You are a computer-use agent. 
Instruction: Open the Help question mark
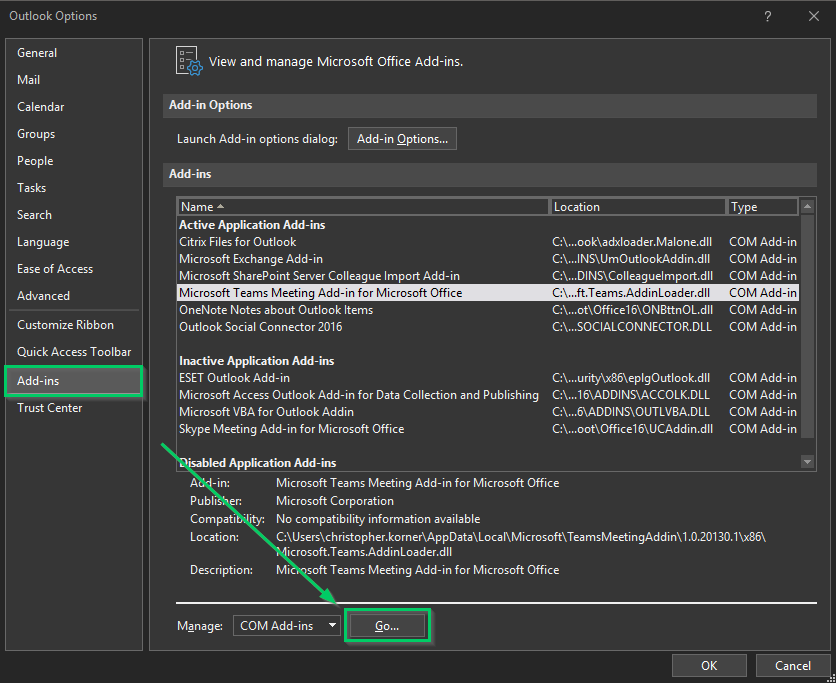coord(767,16)
